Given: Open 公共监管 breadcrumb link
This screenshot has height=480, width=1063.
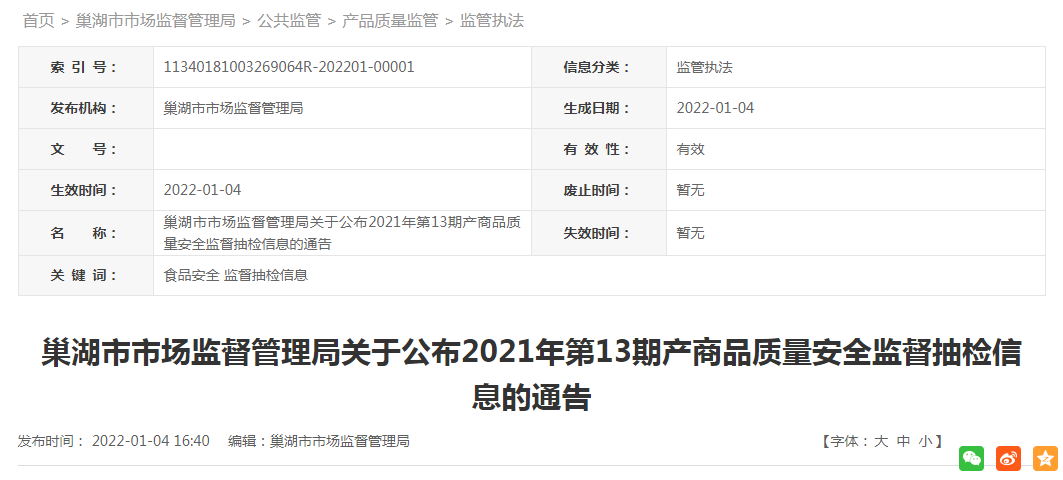Looking at the screenshot, I should (x=289, y=21).
